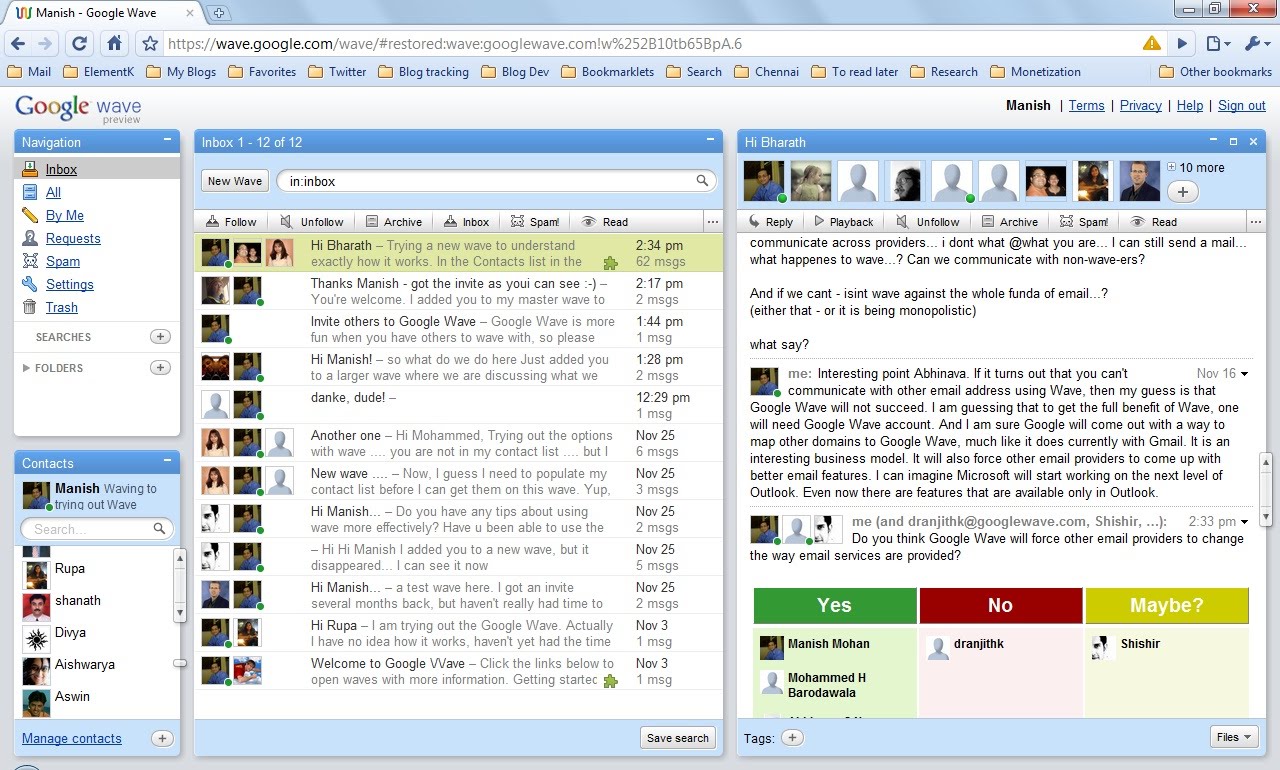
Task: Expand the Folders section in Navigation
Action: [x=53, y=368]
